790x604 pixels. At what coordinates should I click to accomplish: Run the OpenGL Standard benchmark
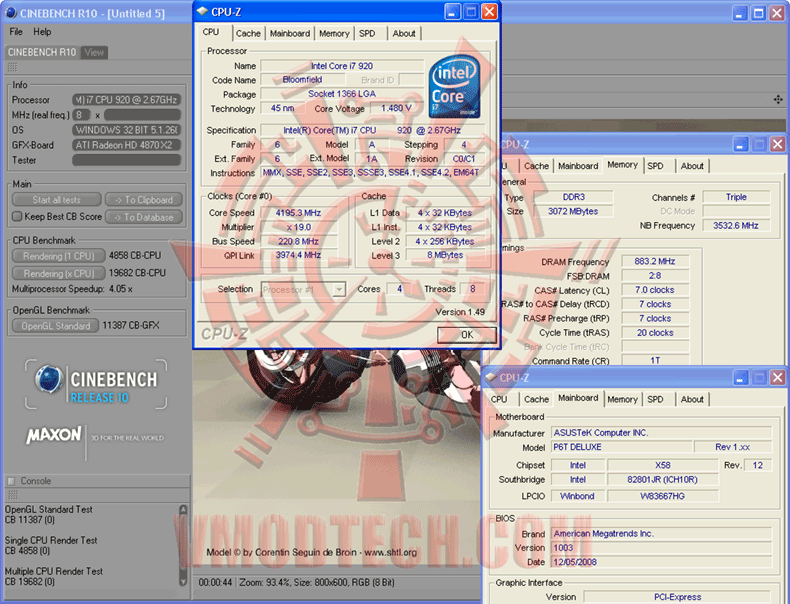[55, 326]
